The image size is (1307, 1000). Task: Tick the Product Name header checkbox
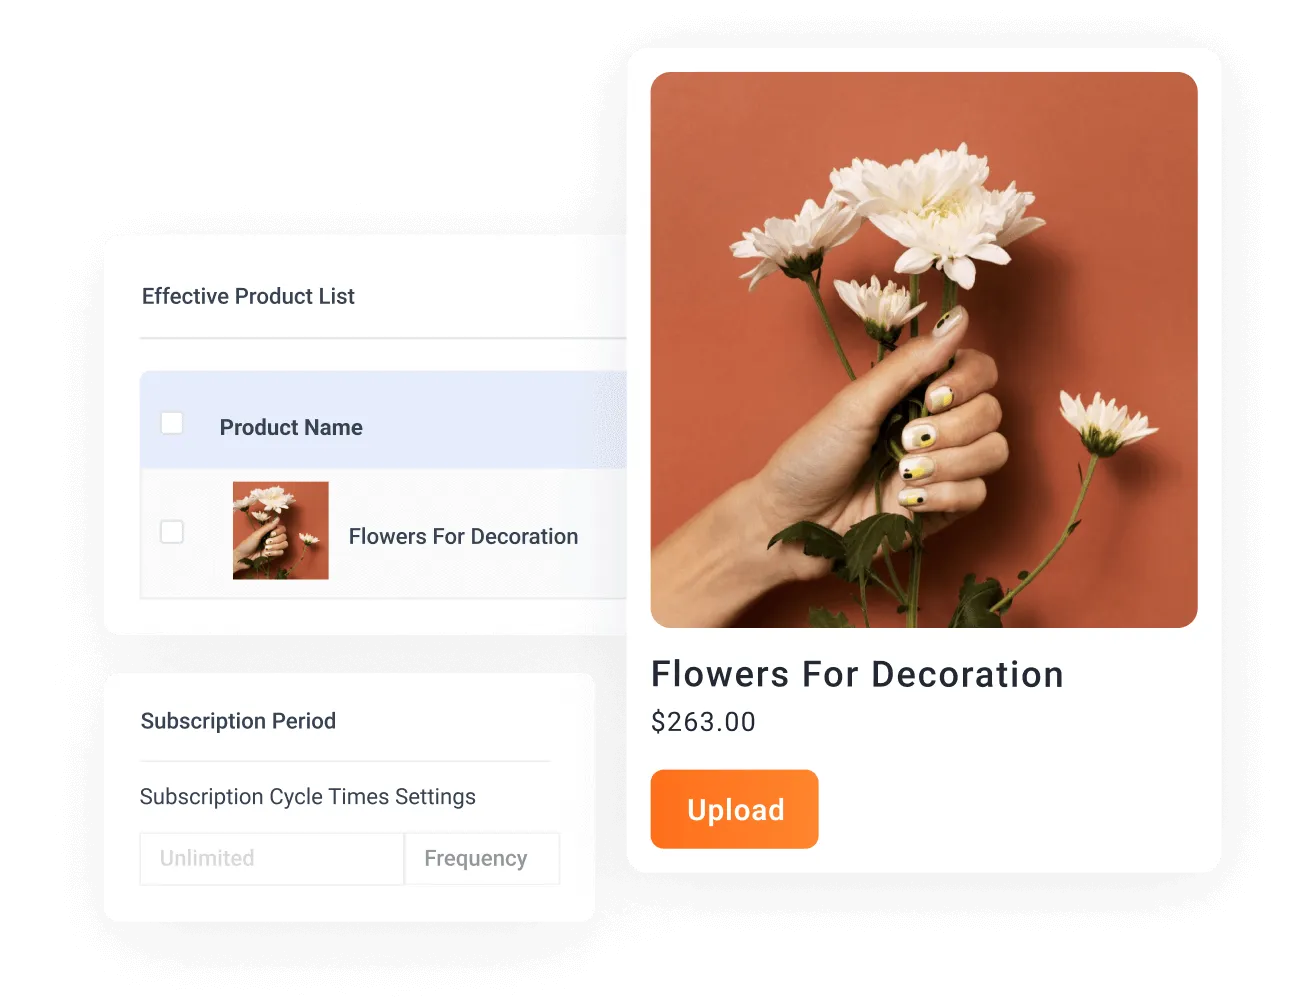172,423
